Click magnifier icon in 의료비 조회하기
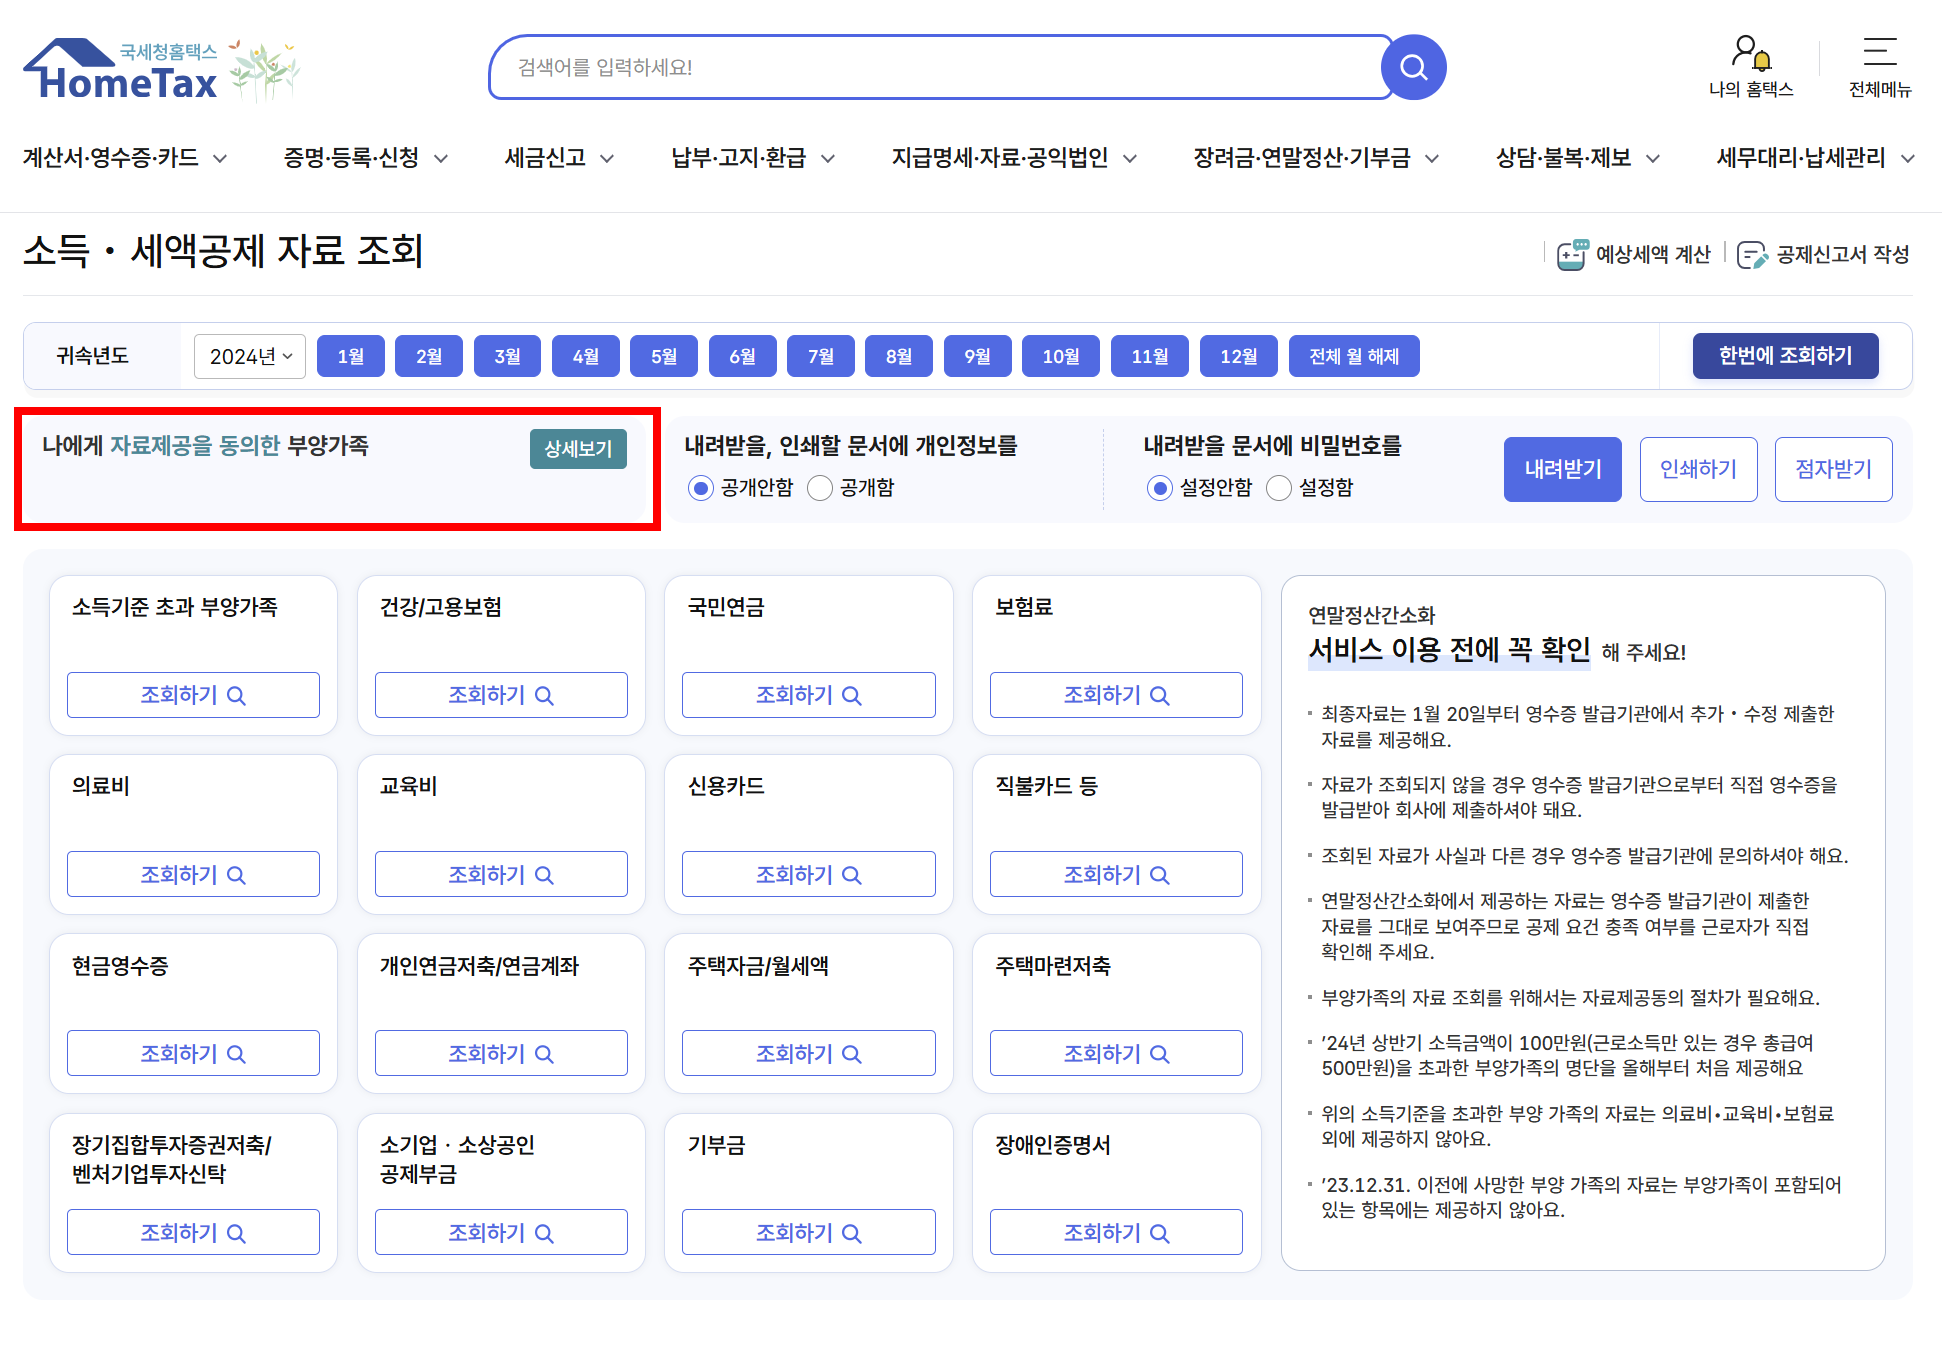Screen dimensions: 1942x1350 [x=236, y=875]
